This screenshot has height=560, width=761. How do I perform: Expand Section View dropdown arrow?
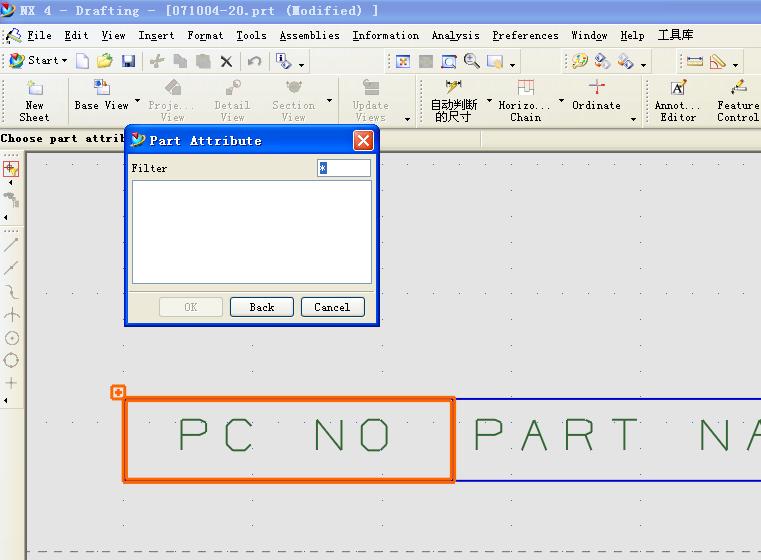330,100
